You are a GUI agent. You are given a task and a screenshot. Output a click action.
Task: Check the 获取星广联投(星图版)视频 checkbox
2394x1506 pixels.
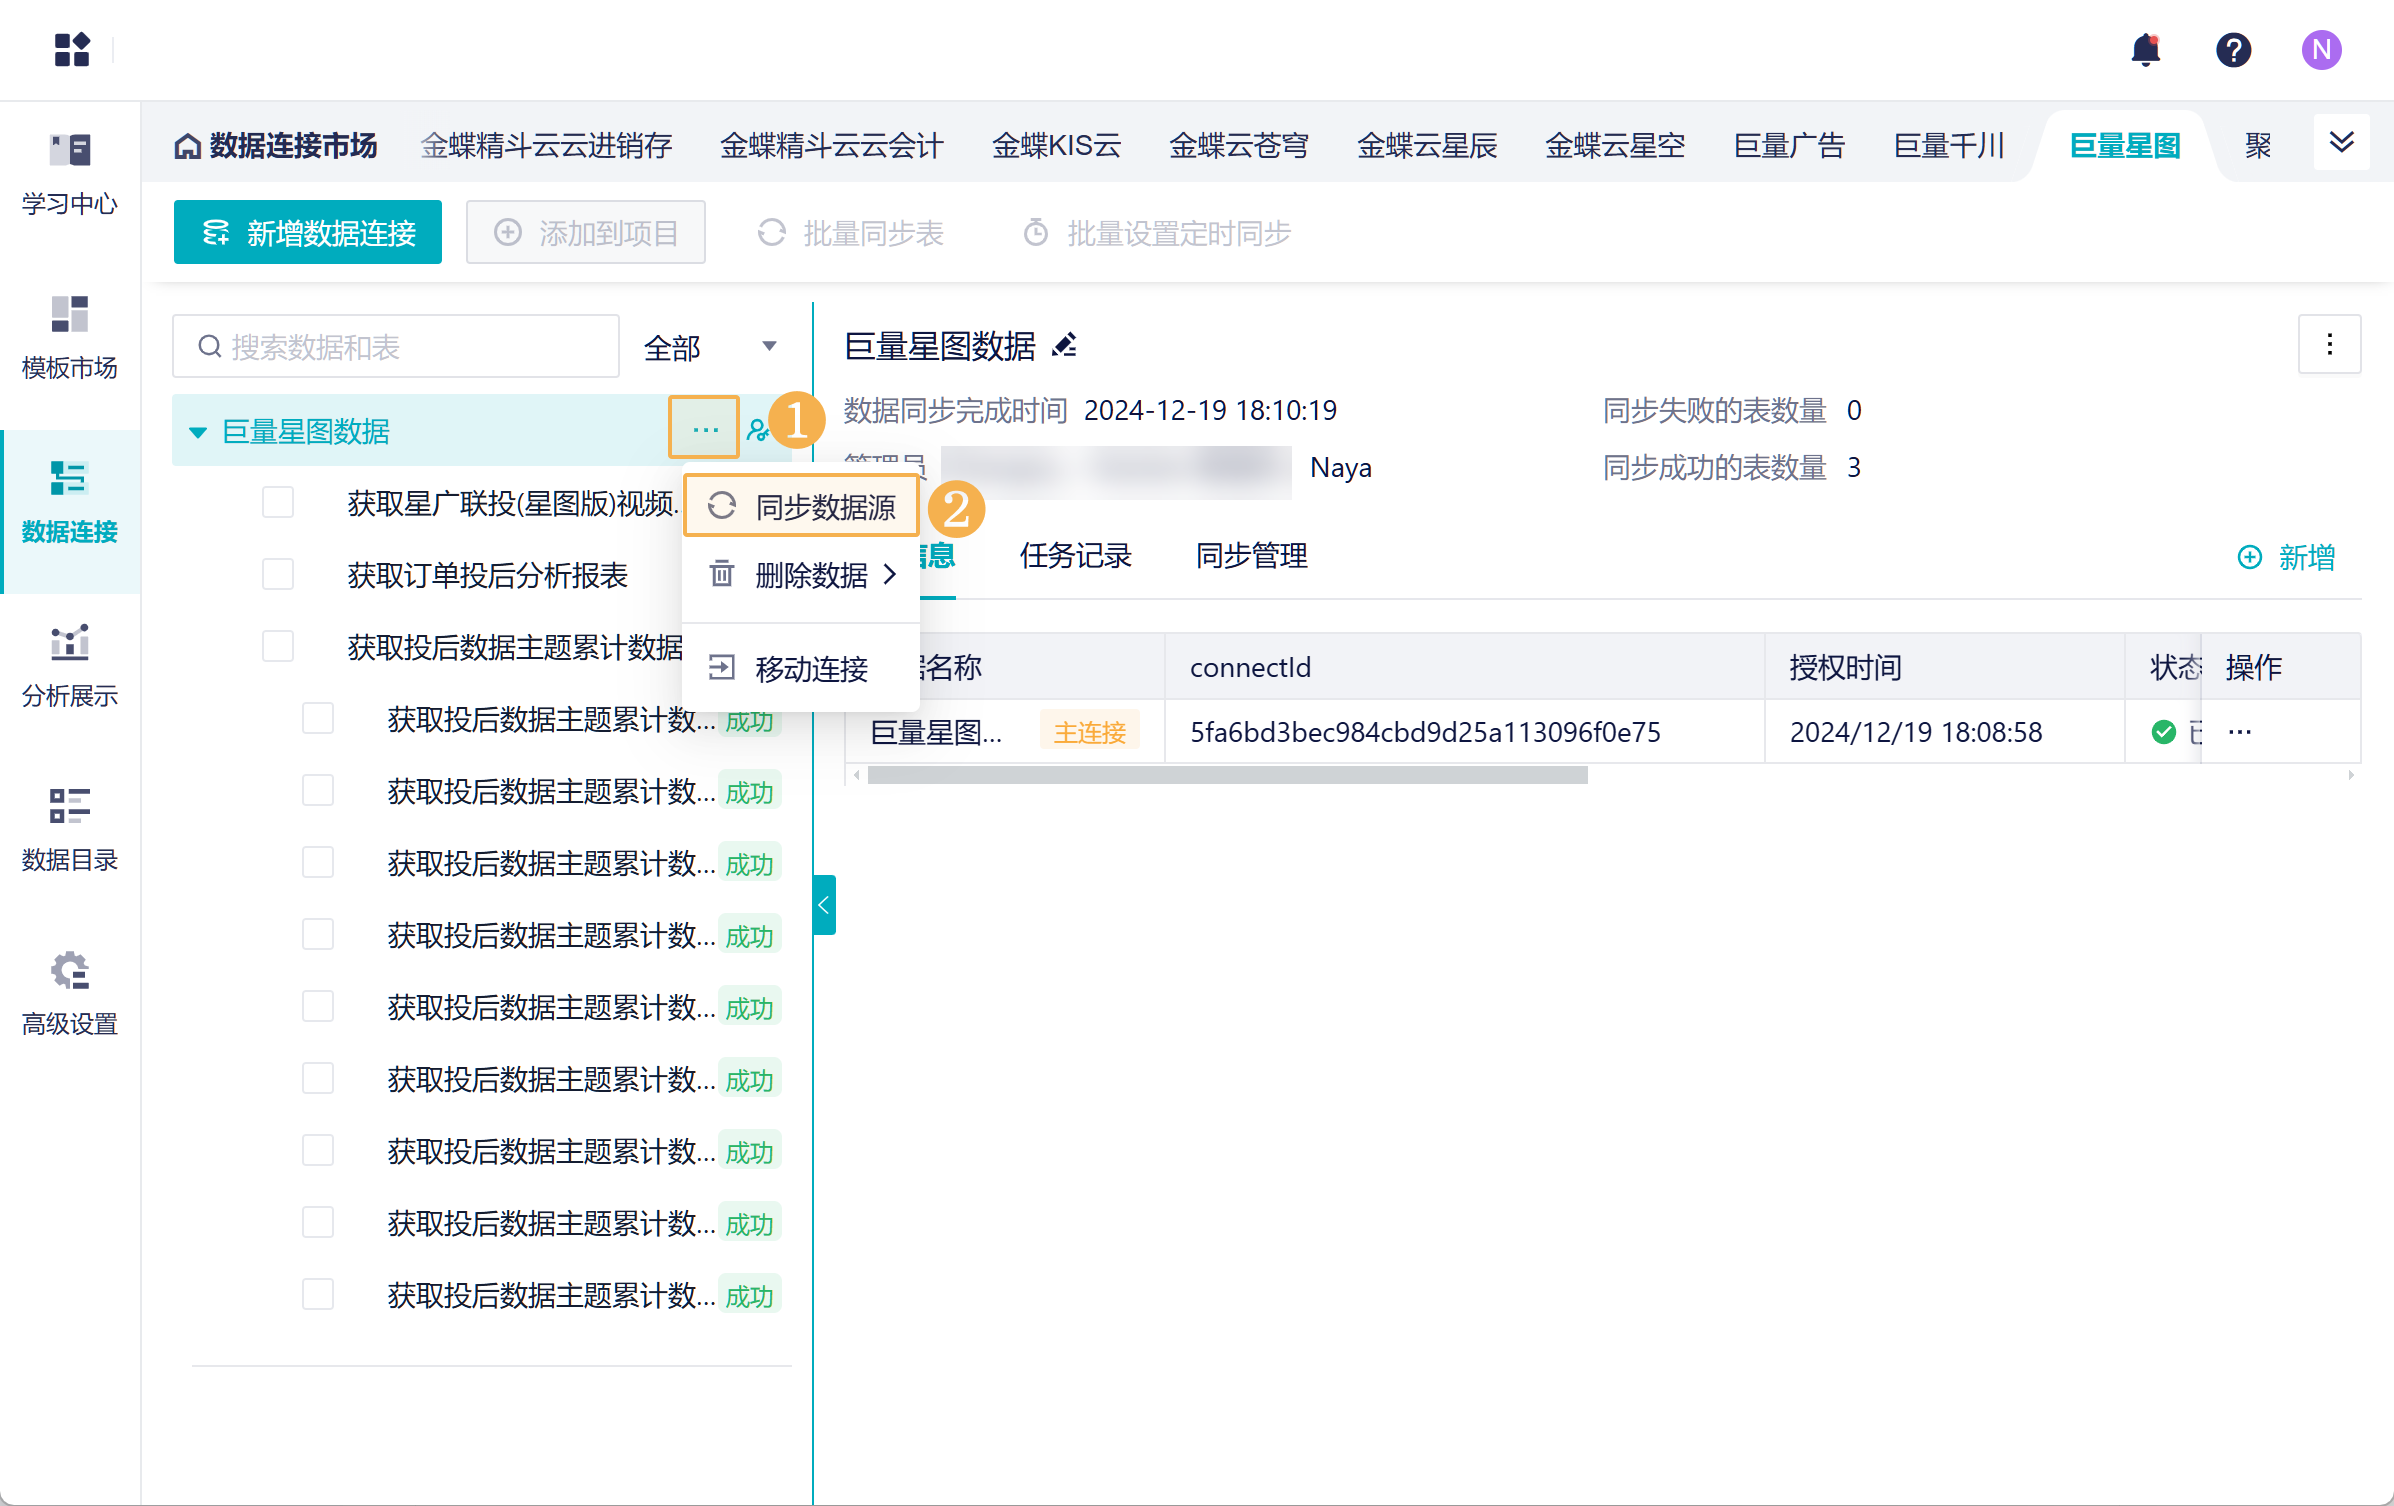(278, 503)
